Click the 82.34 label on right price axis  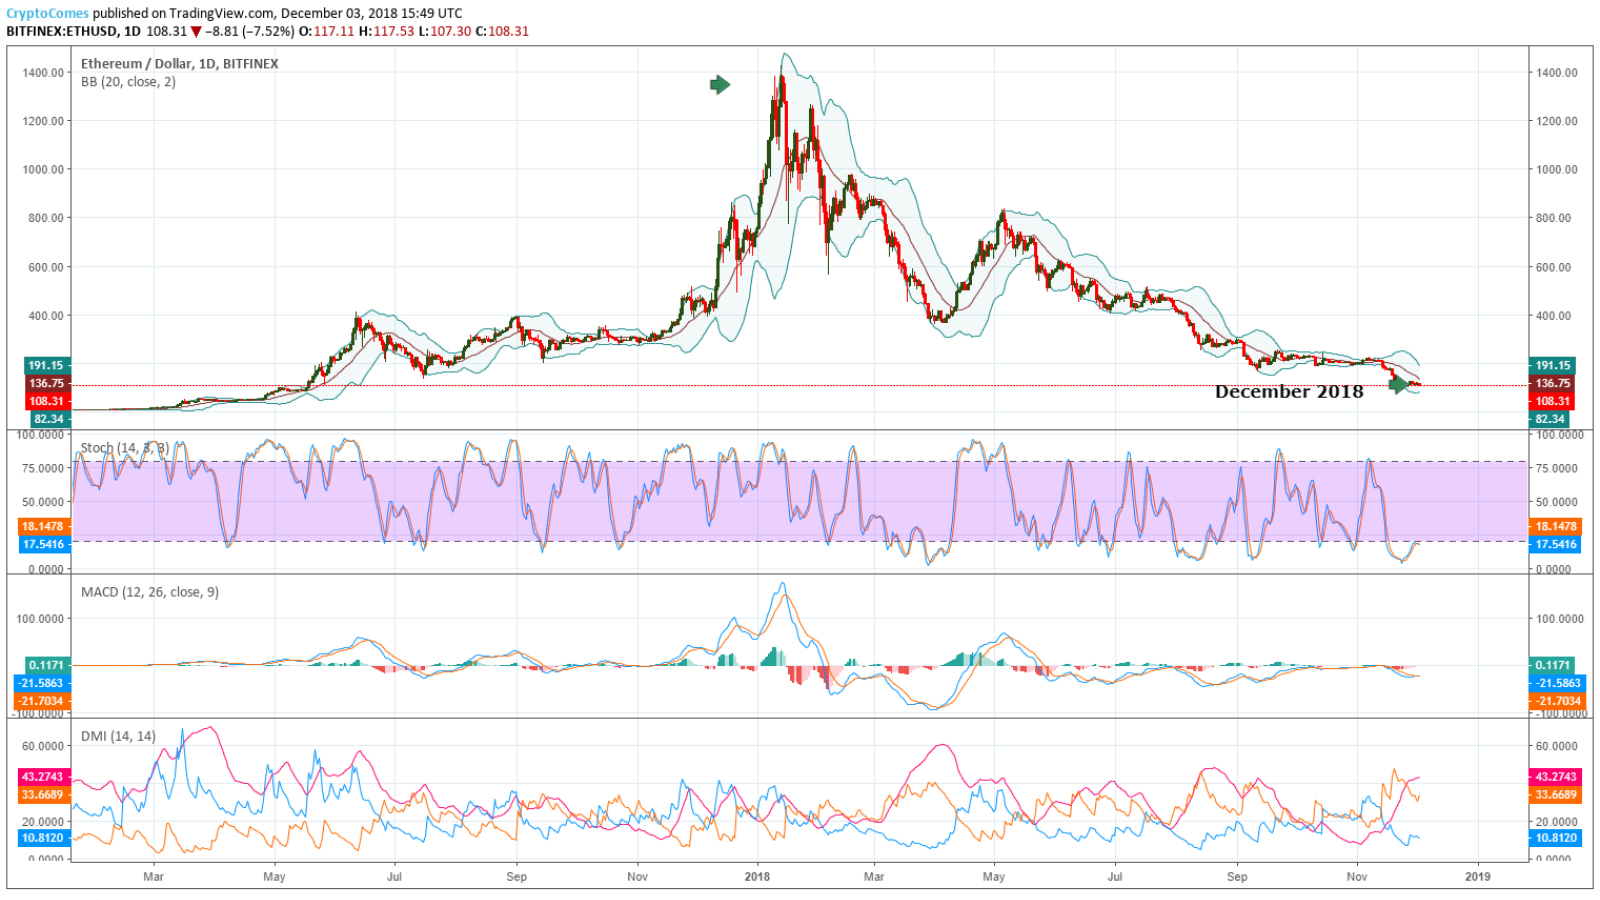pos(1550,419)
